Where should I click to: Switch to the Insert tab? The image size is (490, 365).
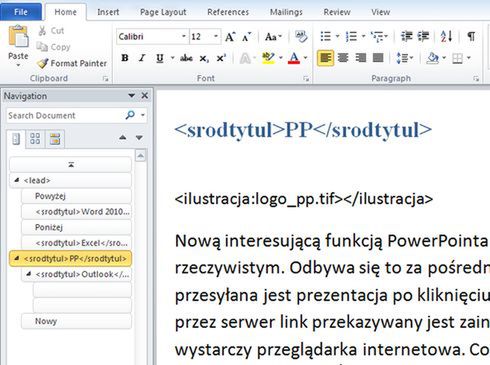pos(108,12)
